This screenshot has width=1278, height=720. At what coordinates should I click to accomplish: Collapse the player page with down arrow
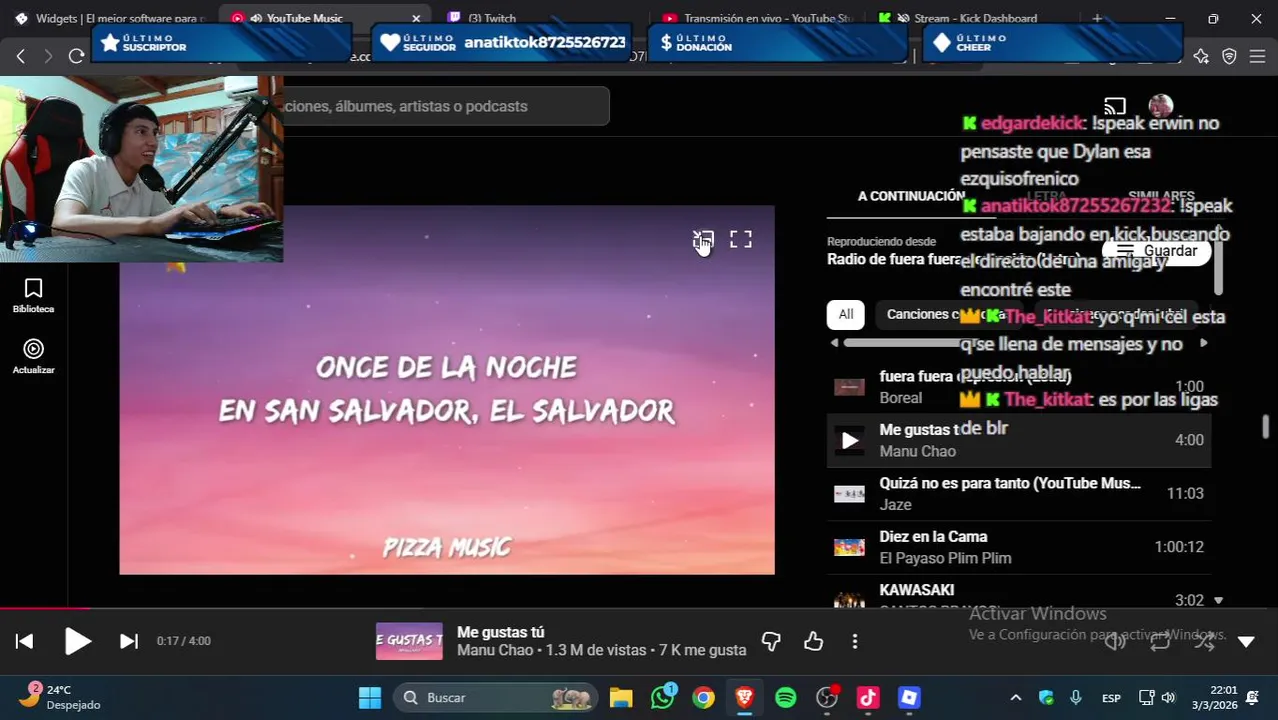click(1246, 642)
